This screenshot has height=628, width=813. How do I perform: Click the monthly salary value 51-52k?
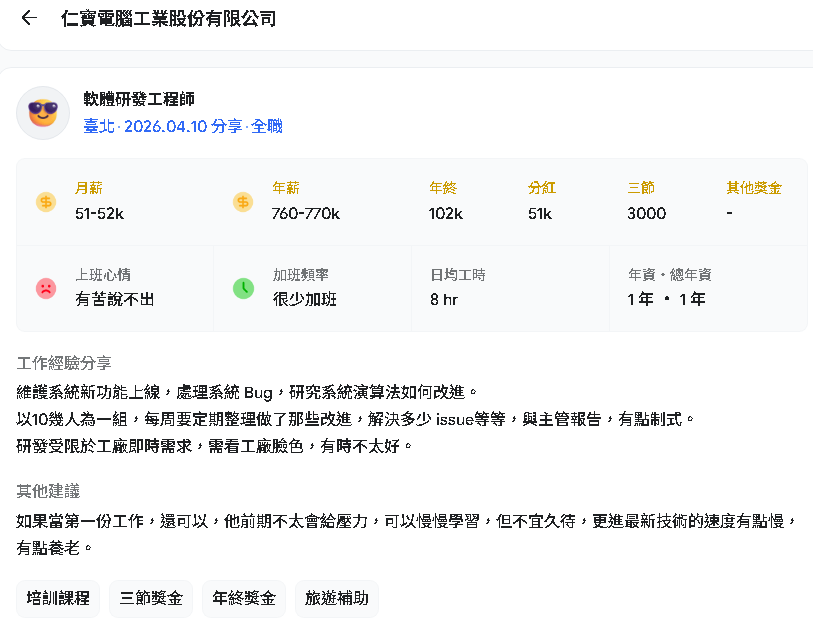[100, 214]
